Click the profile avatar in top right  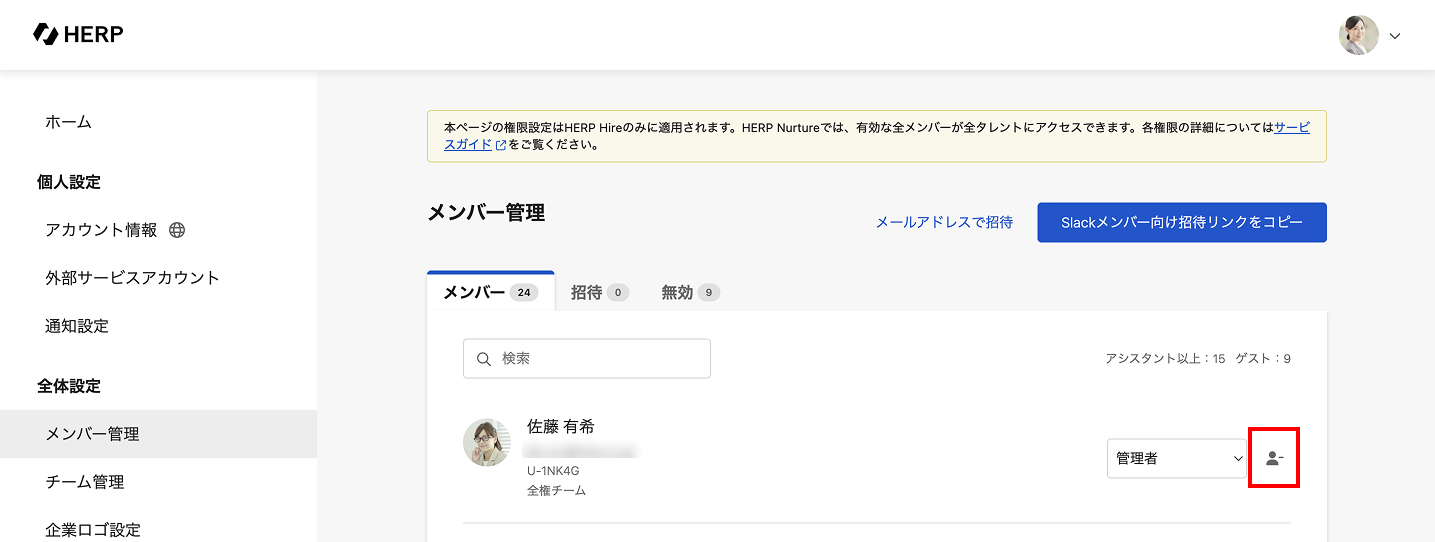coord(1358,35)
